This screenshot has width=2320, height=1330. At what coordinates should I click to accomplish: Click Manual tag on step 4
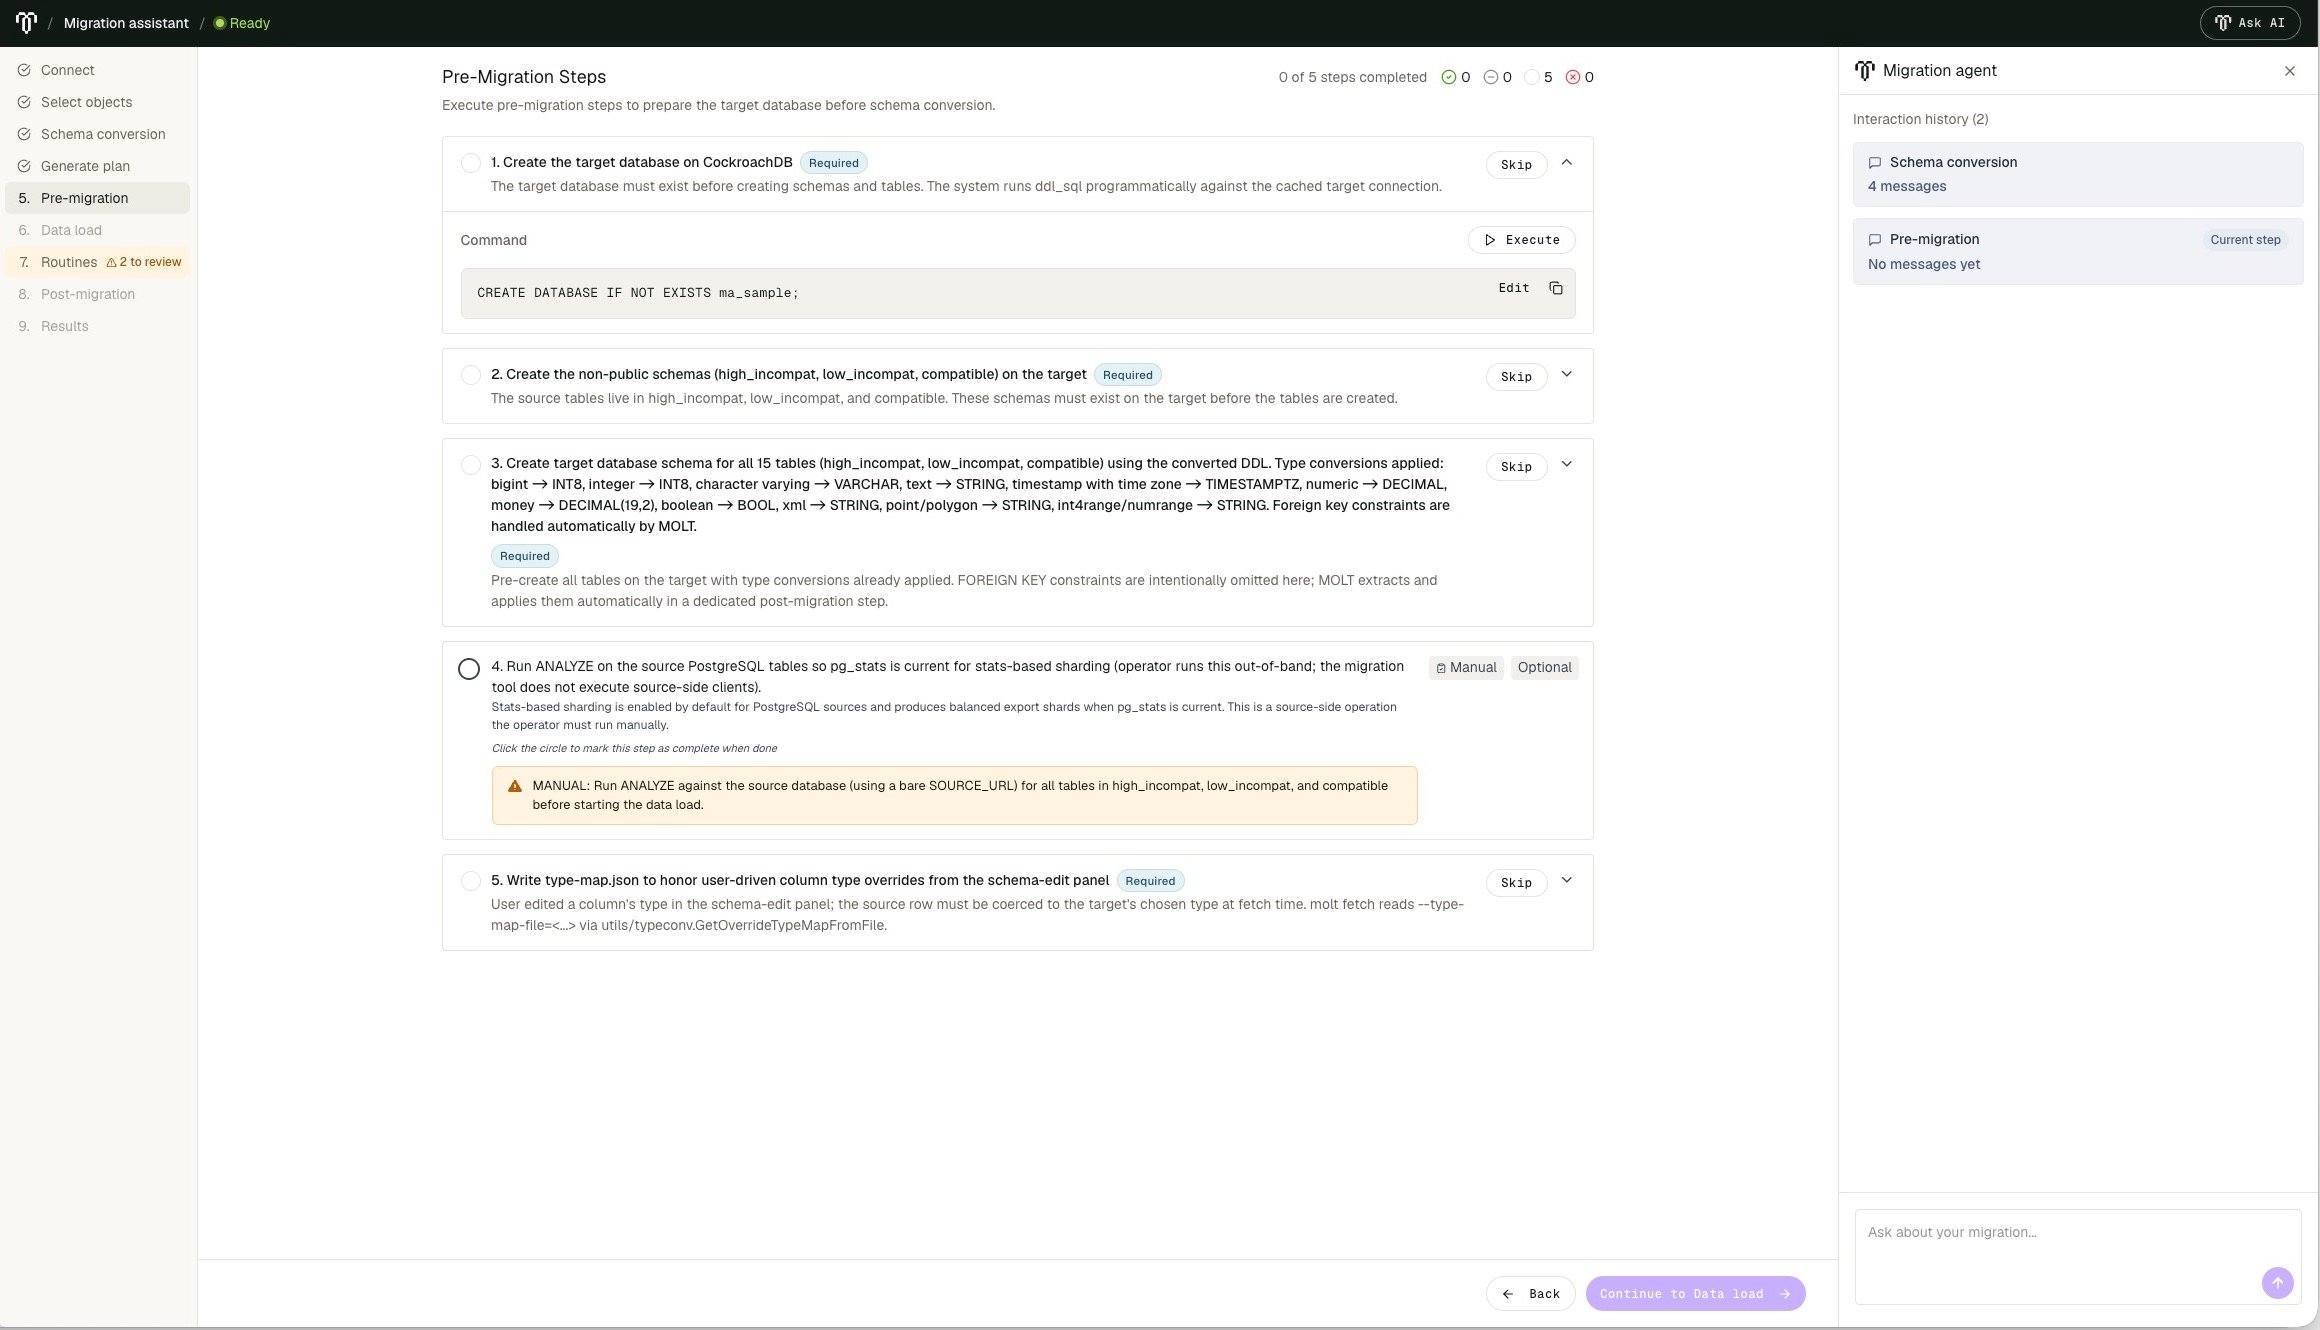click(1466, 668)
